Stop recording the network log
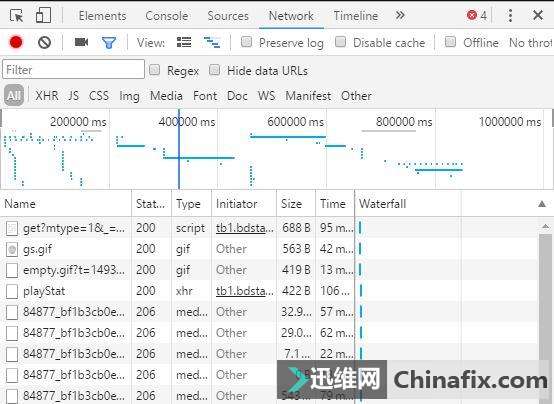 16,42
